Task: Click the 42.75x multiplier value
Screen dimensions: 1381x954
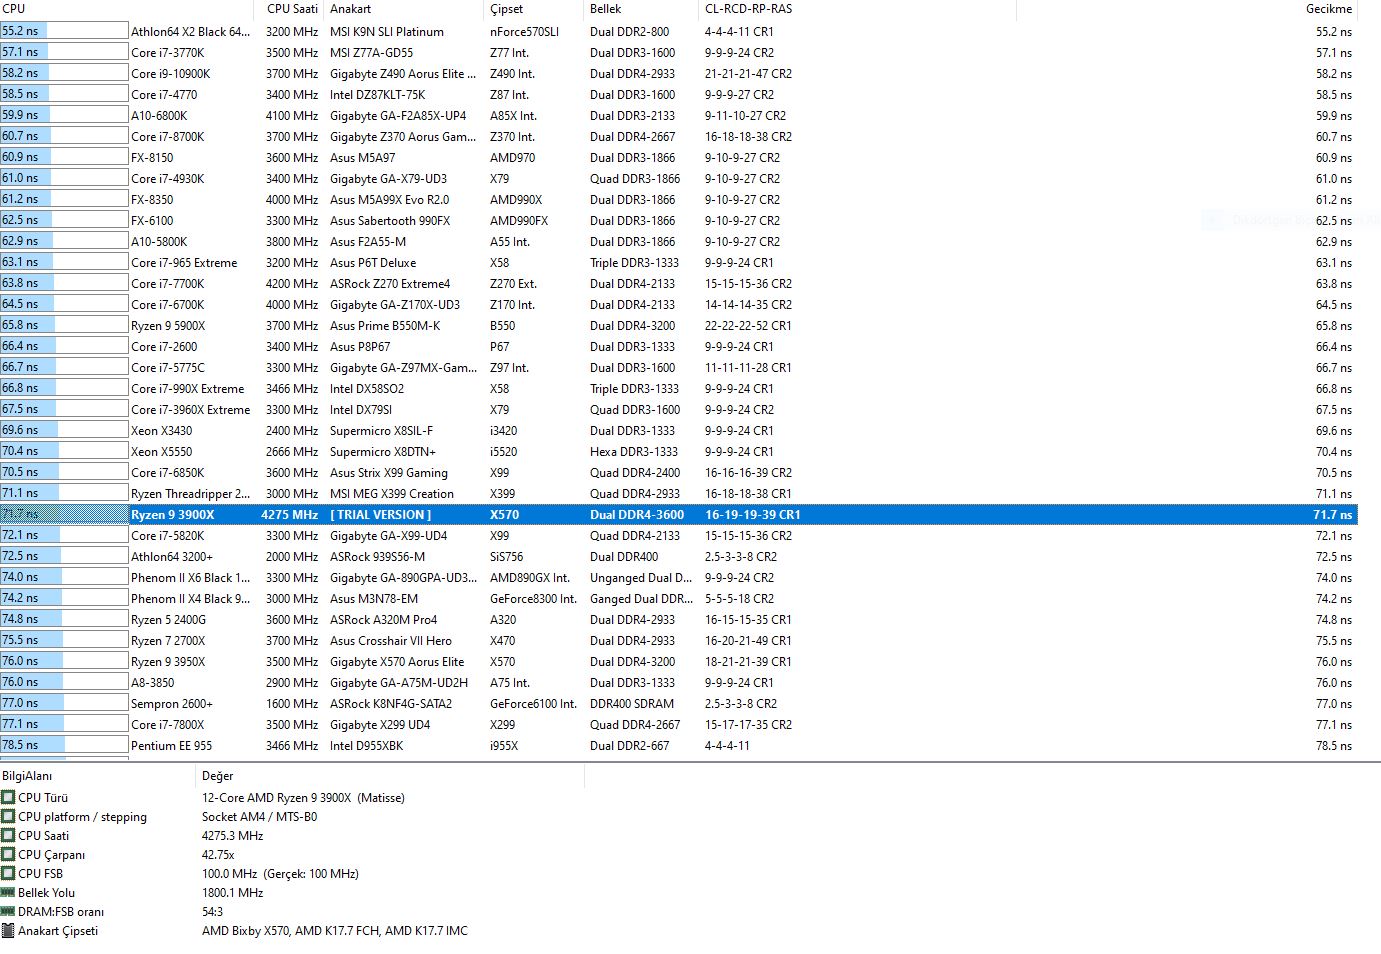Action: 218,854
